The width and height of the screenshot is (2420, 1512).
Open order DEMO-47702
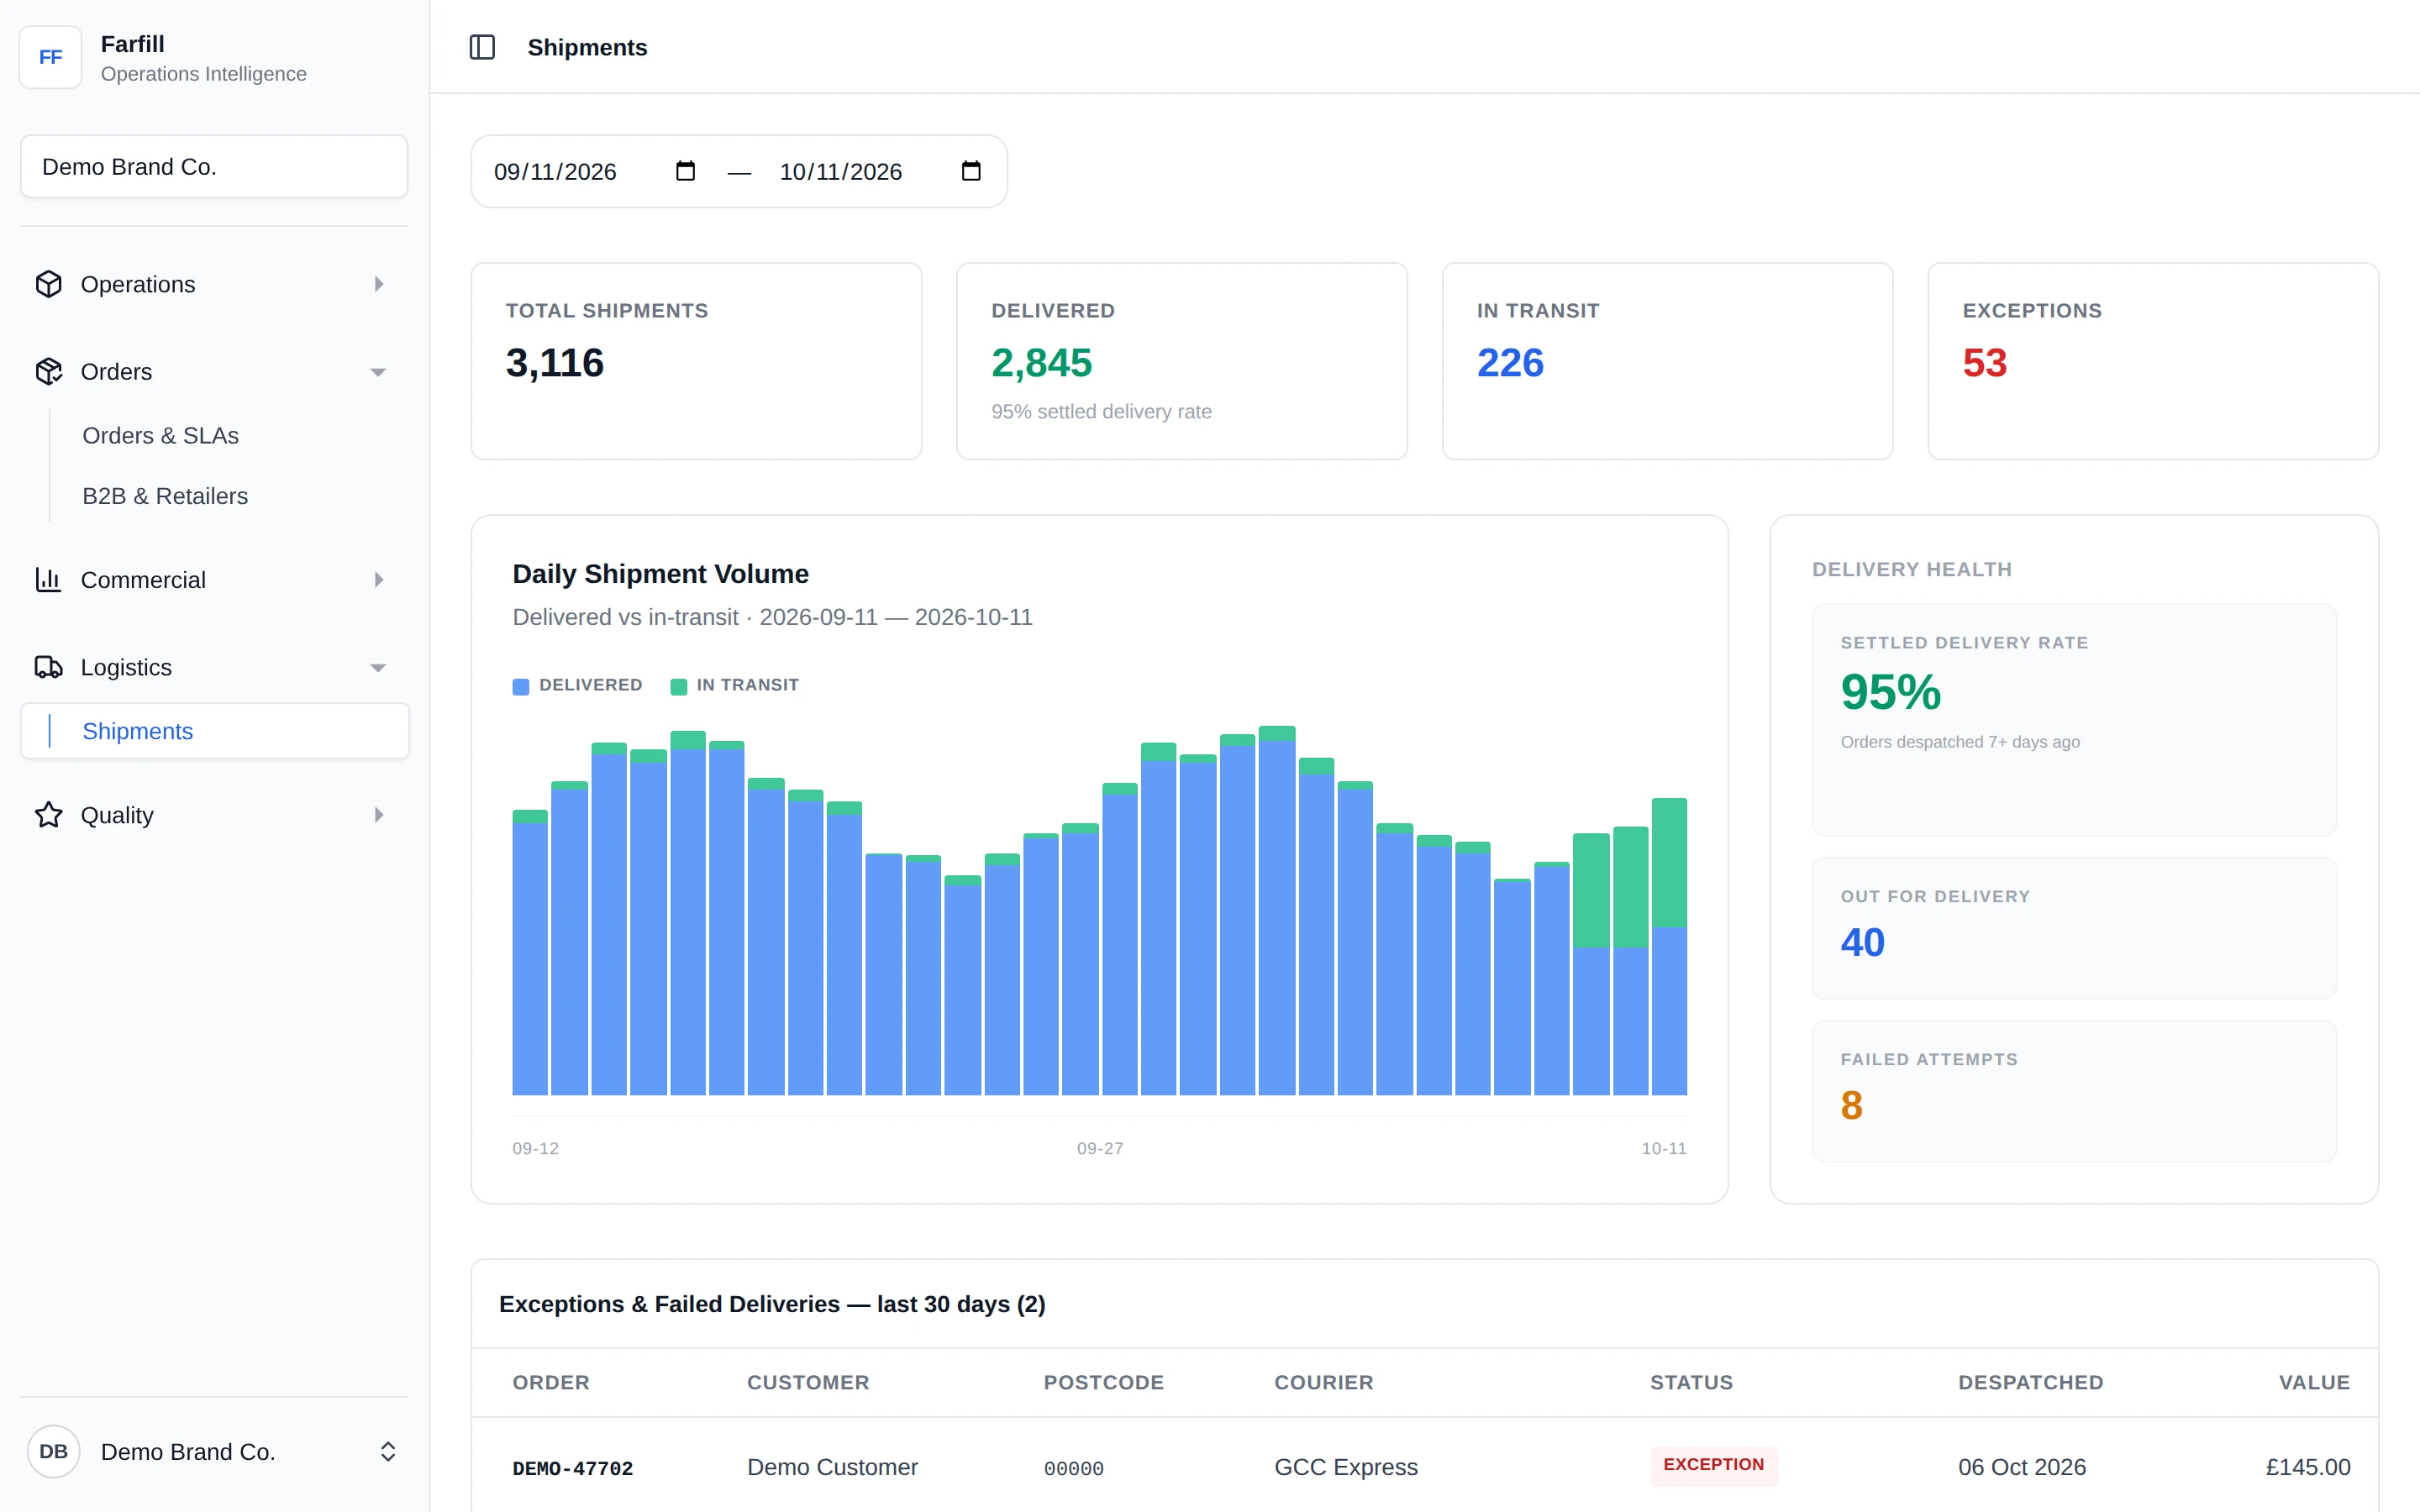tap(572, 1468)
